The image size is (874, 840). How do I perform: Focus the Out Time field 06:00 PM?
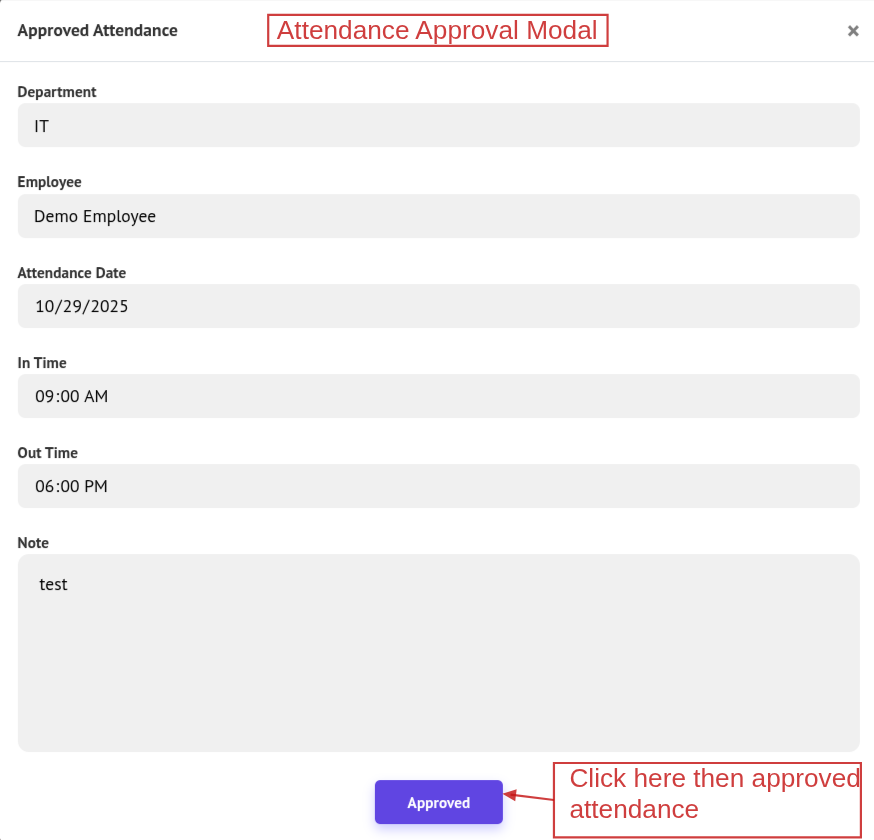pyautogui.click(x=438, y=486)
